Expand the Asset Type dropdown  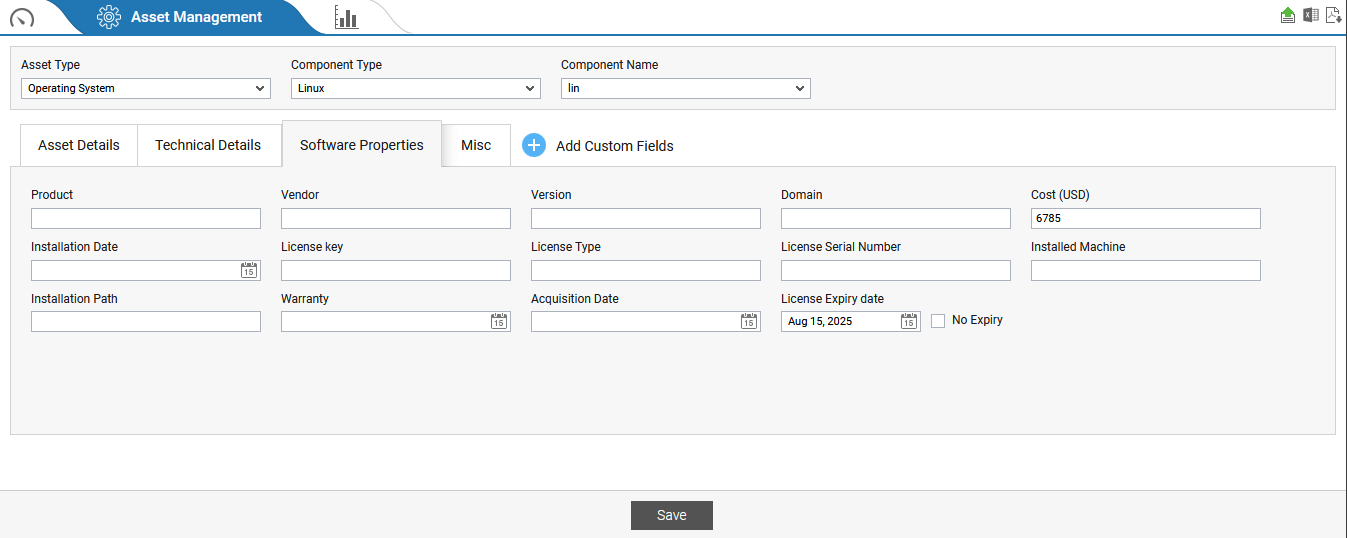point(146,88)
